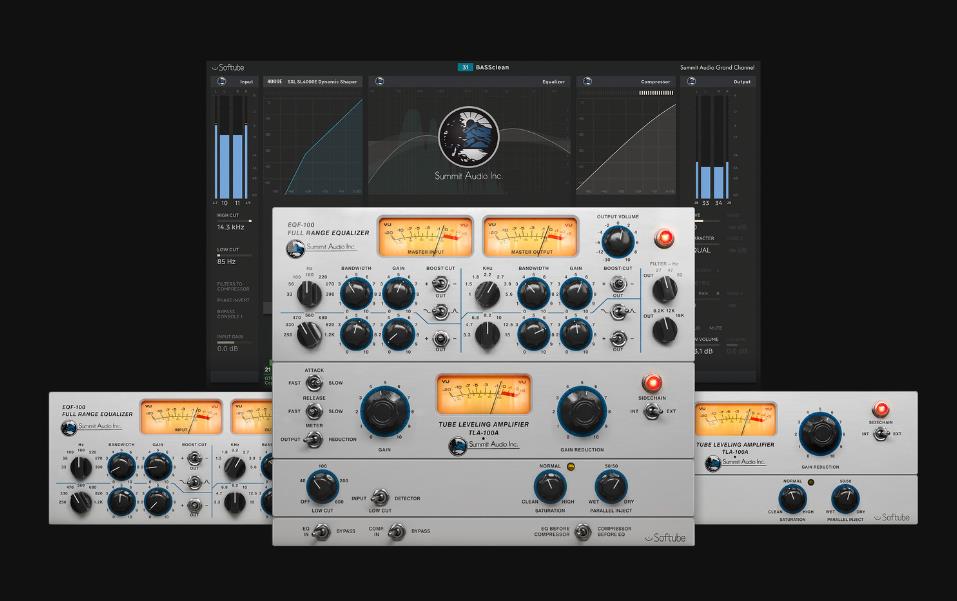Click the Saturation knob
This screenshot has height=601, width=957.
tap(548, 486)
